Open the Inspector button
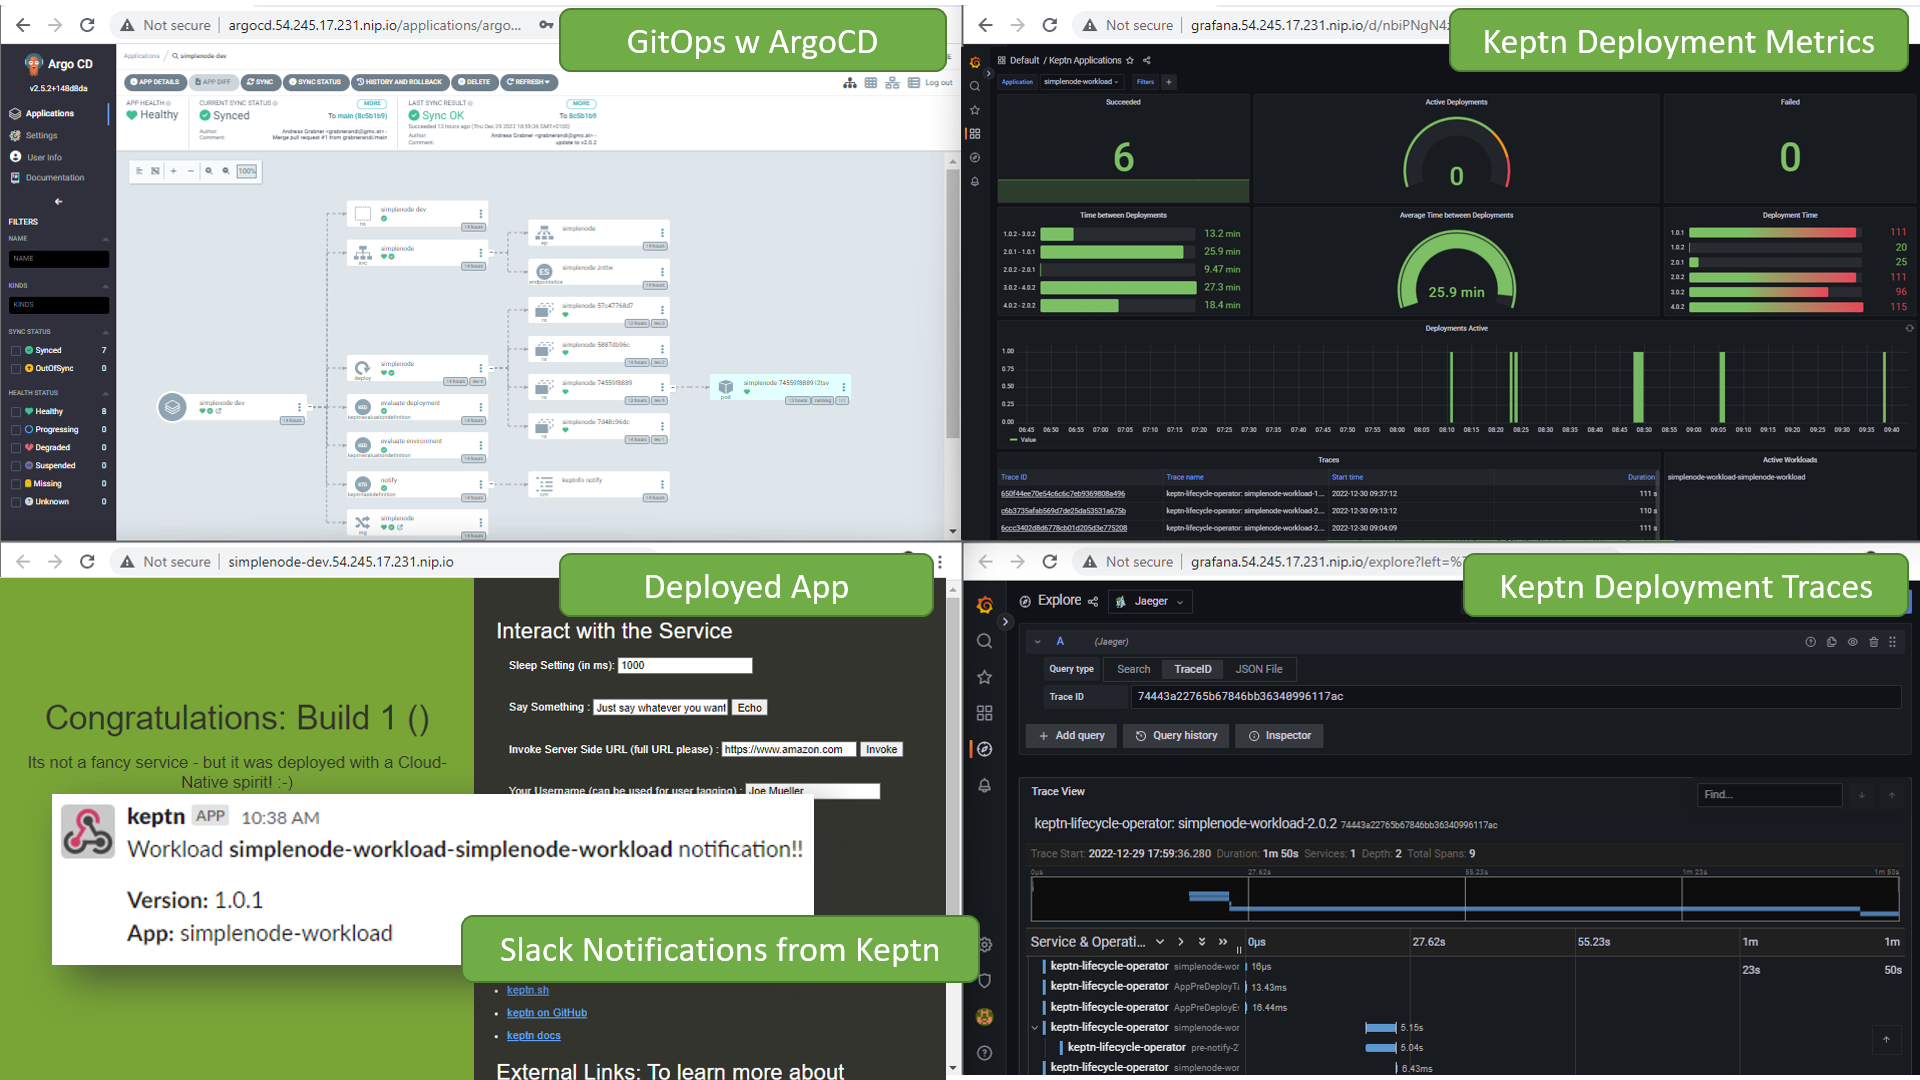The width and height of the screenshot is (1920, 1080). 1279,736
